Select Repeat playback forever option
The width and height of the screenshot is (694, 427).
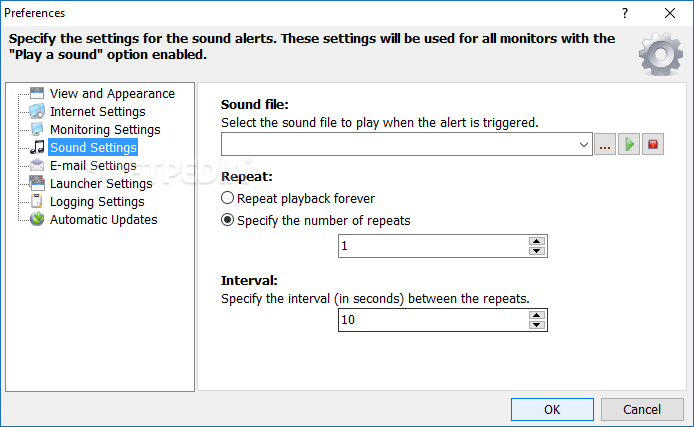[x=228, y=199]
